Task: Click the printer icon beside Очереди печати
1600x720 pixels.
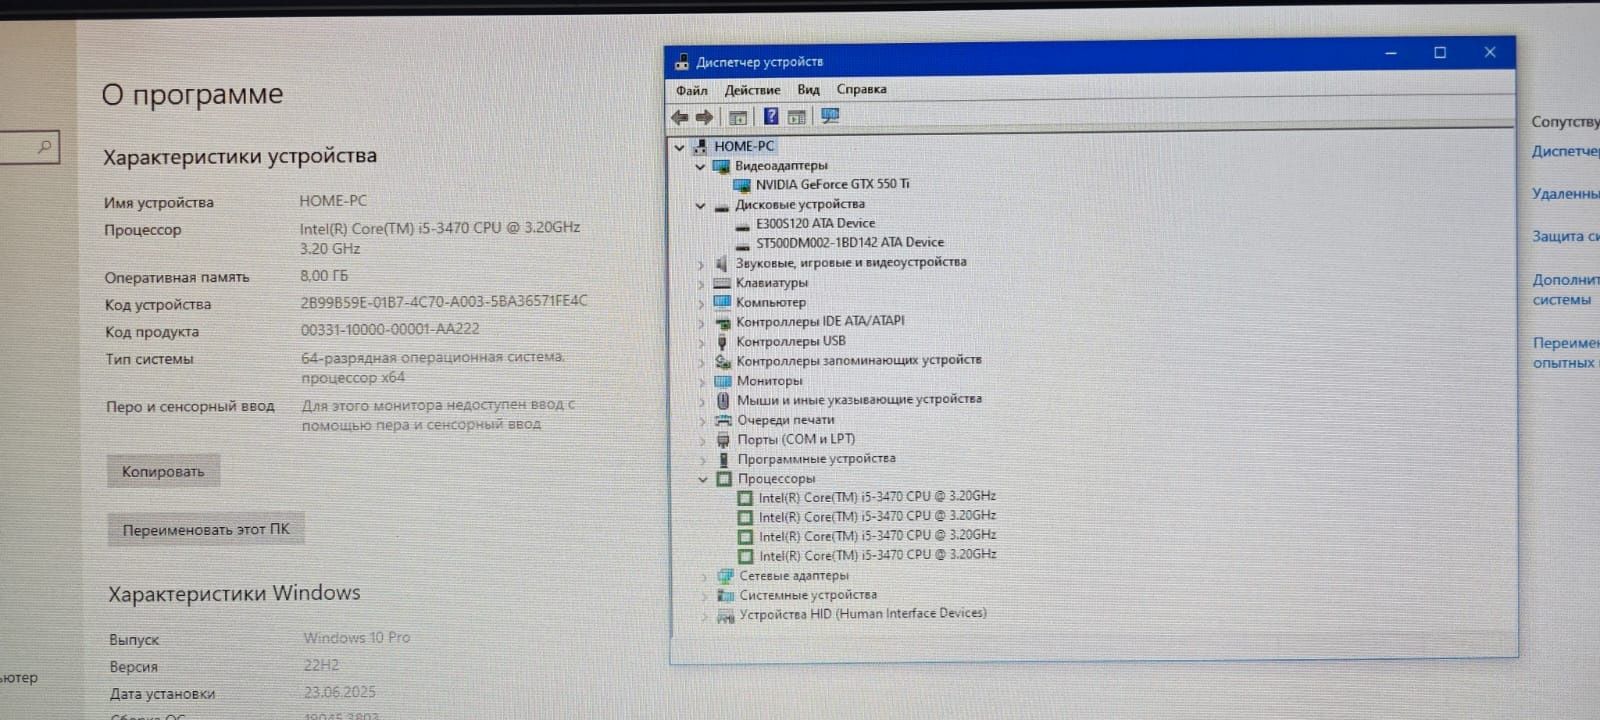Action: click(723, 420)
